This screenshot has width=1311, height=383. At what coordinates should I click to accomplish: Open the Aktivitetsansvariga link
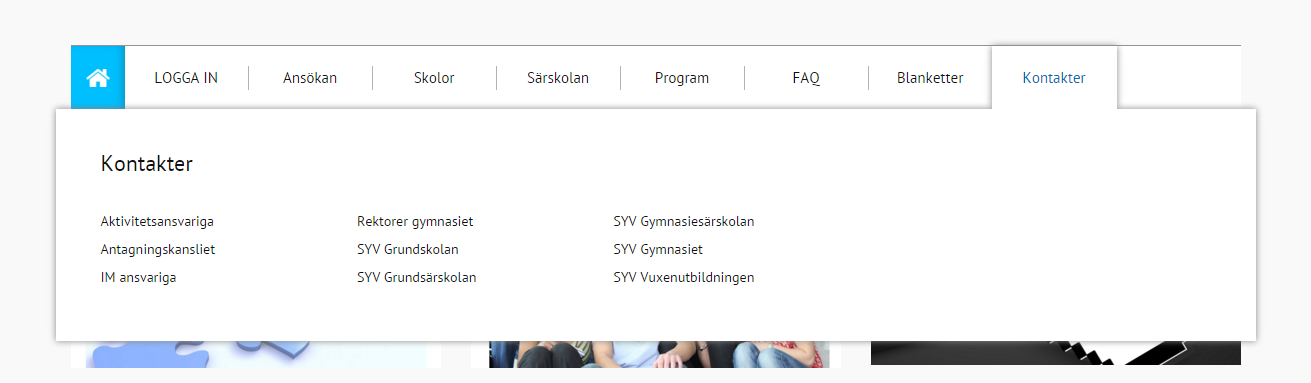click(x=157, y=222)
